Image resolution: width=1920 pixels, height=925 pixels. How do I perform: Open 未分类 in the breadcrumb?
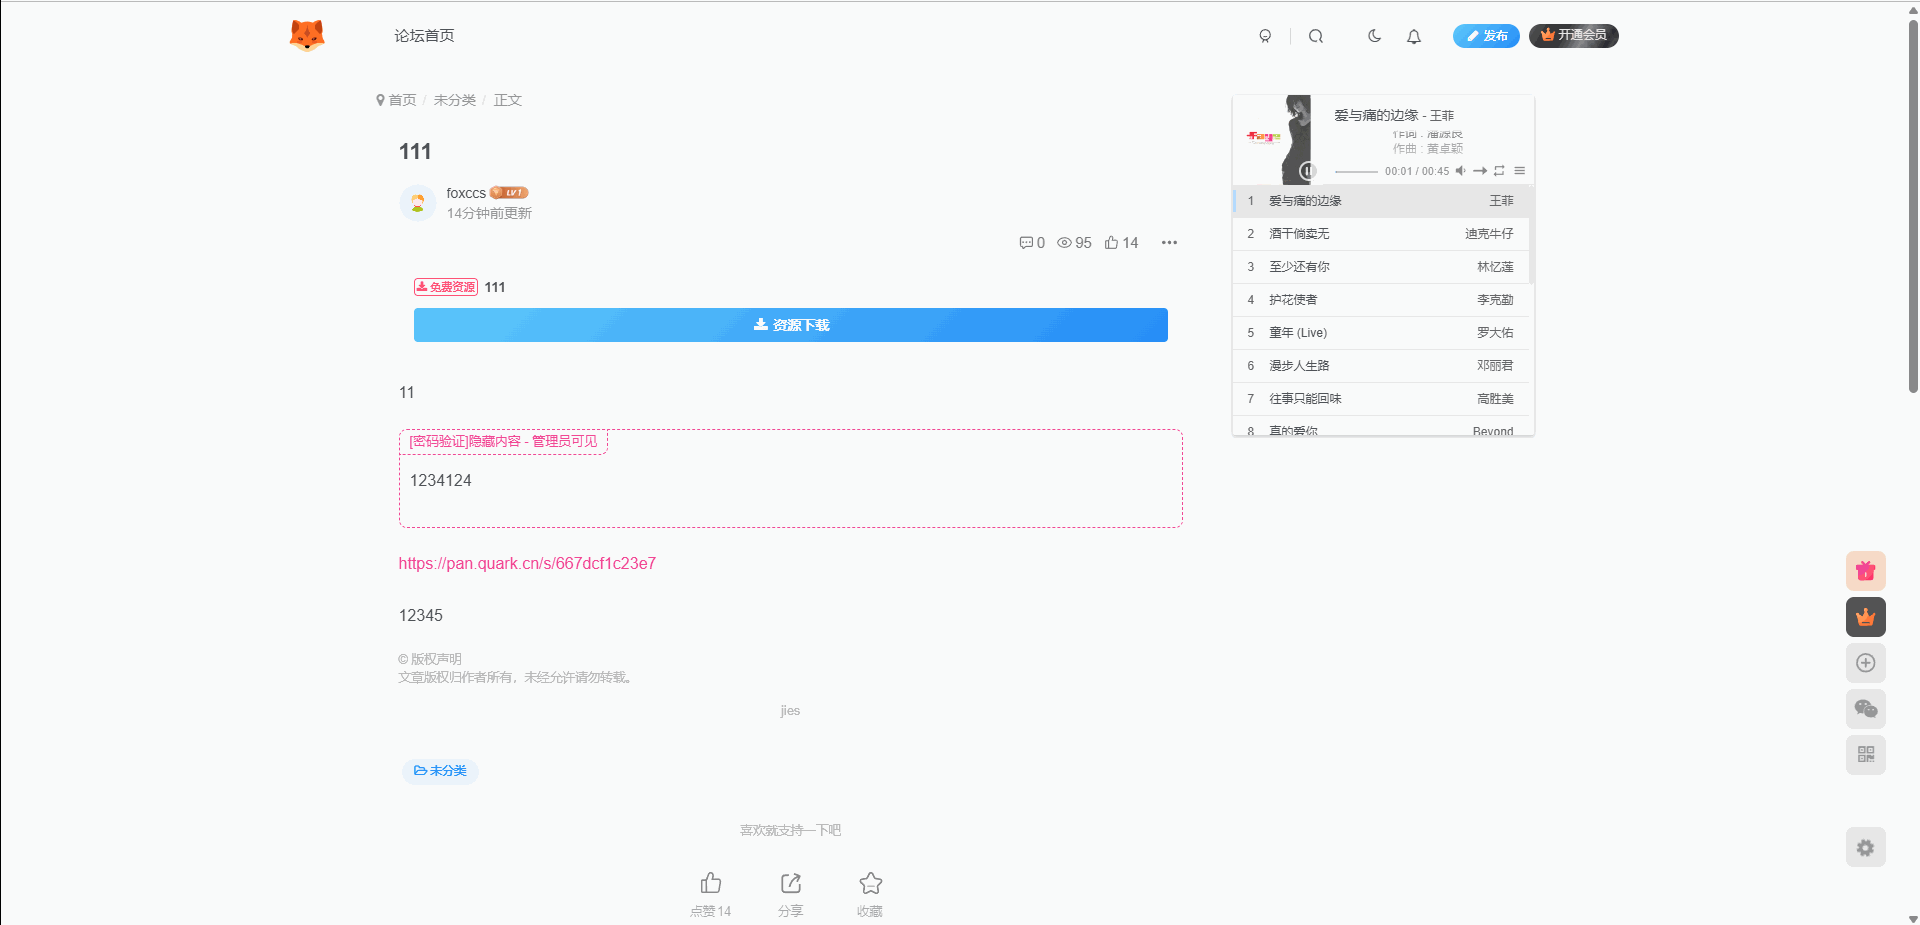pos(455,100)
